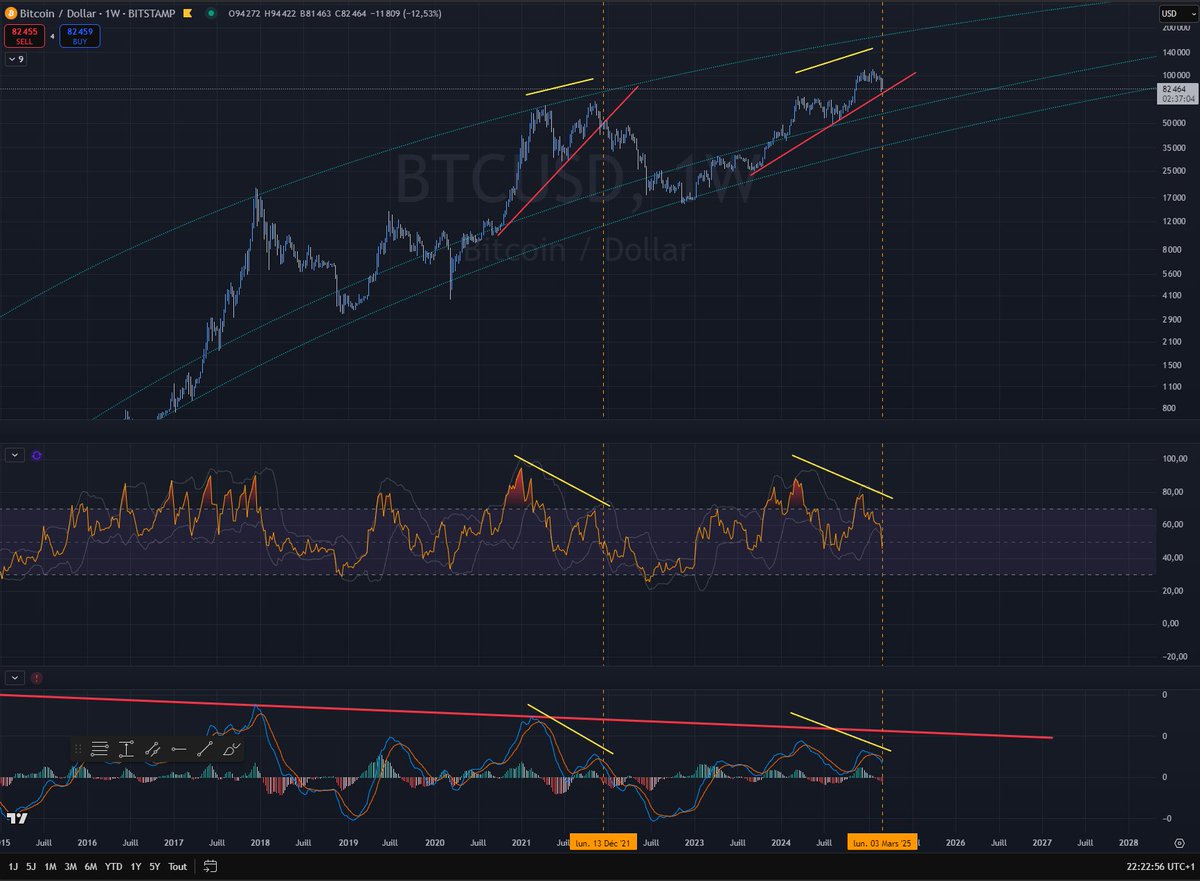Select the long red MACD trendline
The image size is (1200, 881).
[526, 714]
